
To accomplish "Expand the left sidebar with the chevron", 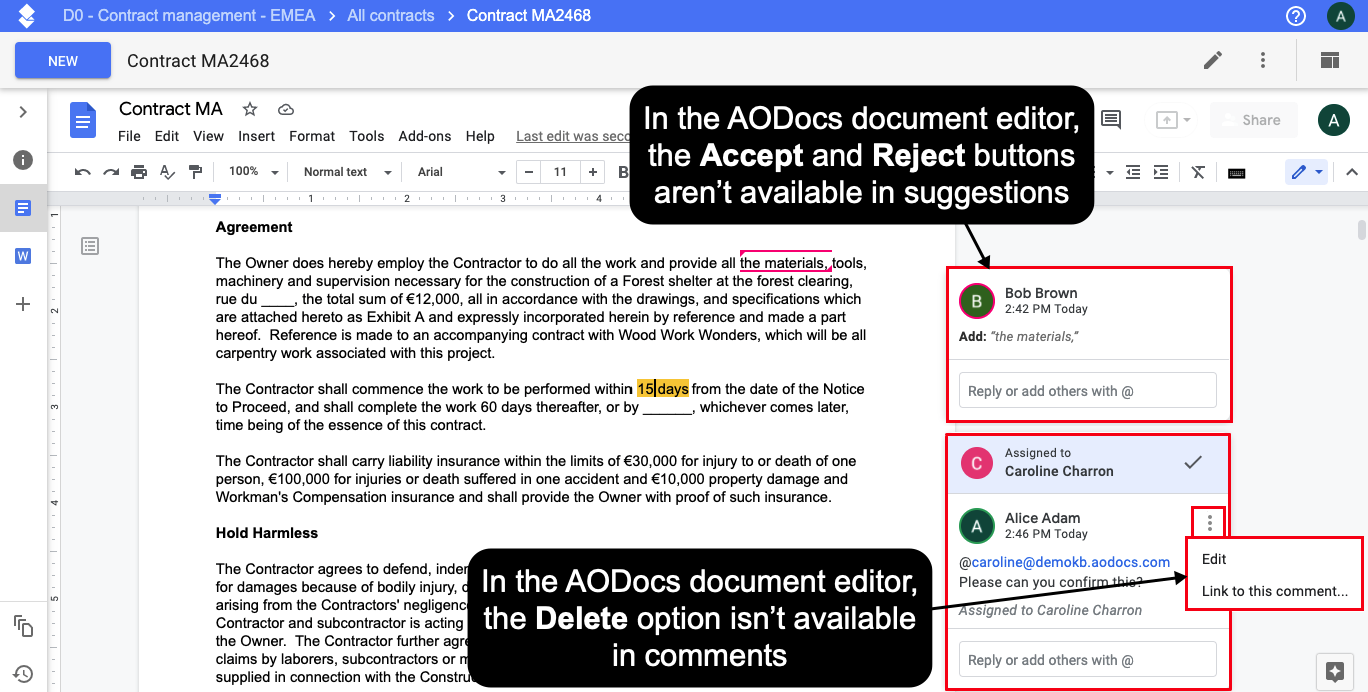I will 23,112.
